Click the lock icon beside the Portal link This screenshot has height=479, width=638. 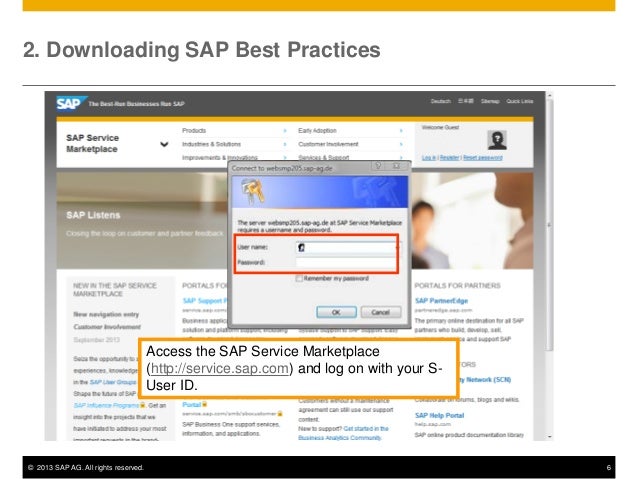[205, 405]
